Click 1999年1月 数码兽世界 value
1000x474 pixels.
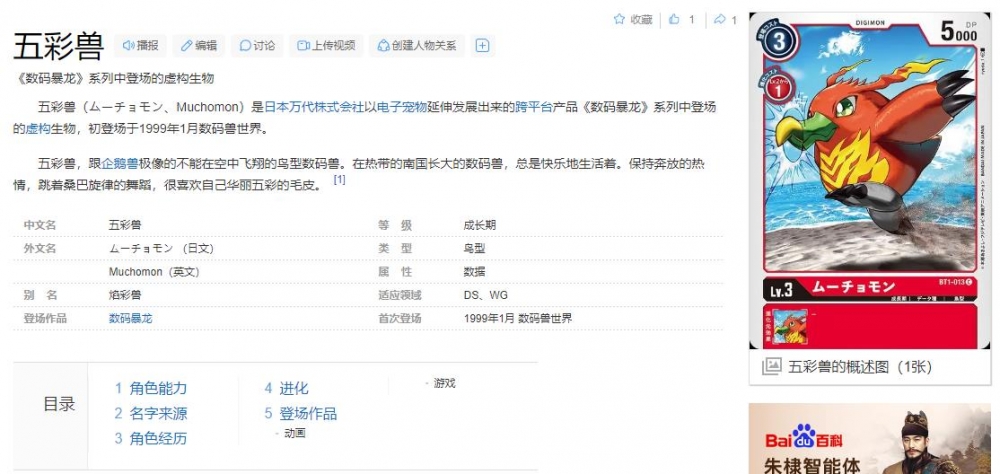coord(518,318)
